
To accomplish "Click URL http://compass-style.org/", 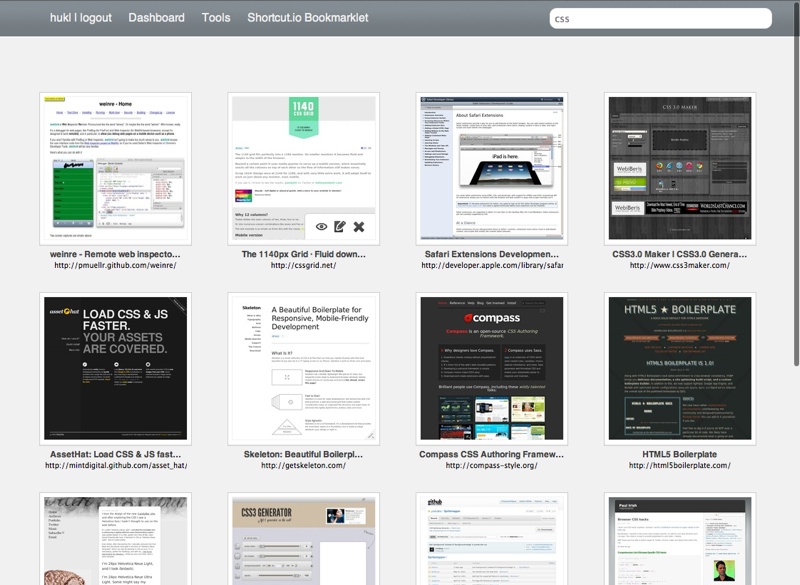I will click(x=492, y=465).
